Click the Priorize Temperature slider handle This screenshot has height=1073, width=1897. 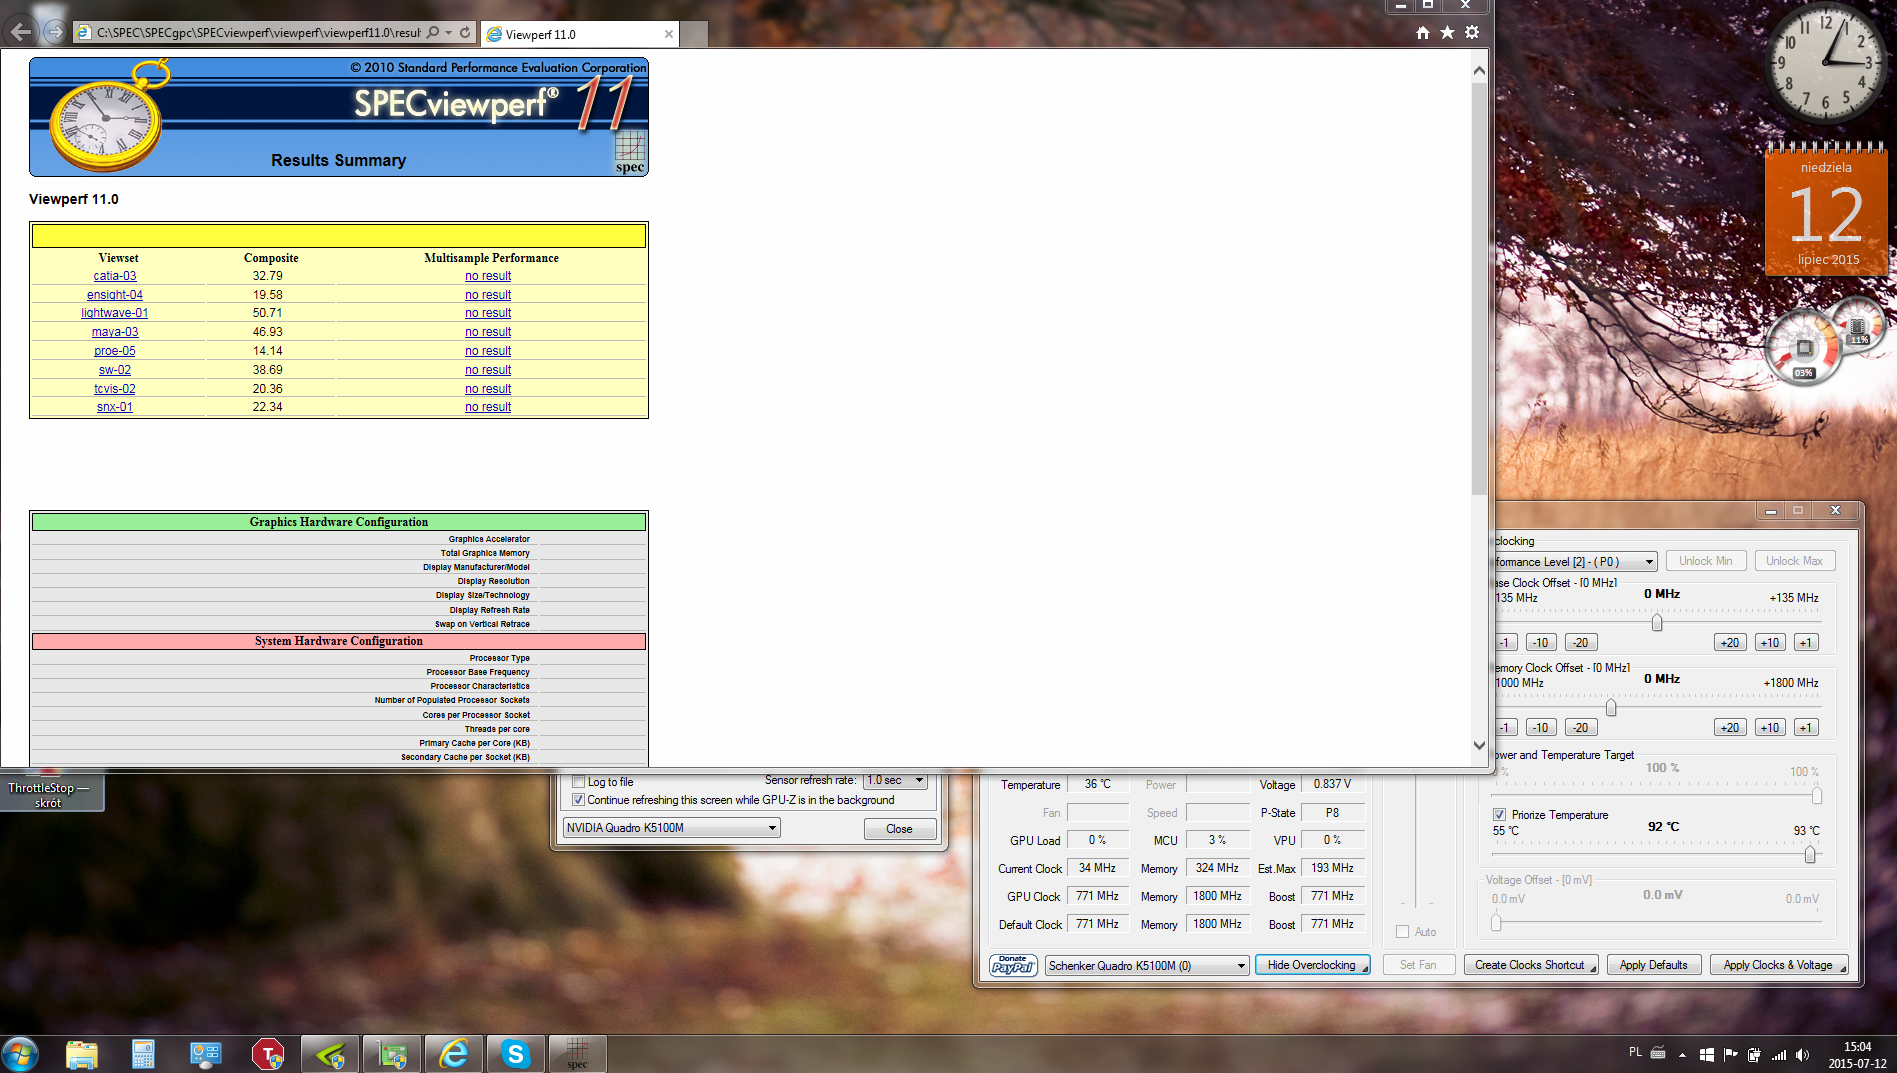[1810, 855]
